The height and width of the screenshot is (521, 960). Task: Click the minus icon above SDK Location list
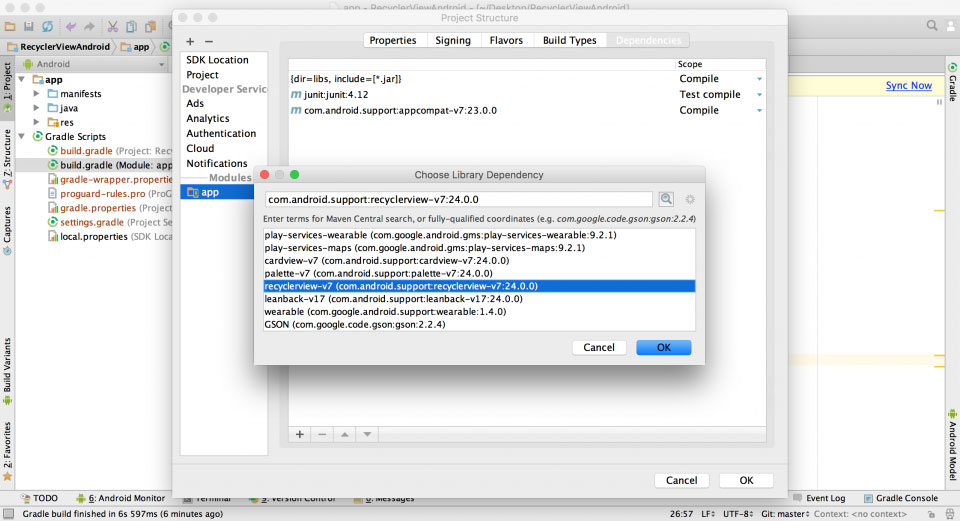point(209,42)
